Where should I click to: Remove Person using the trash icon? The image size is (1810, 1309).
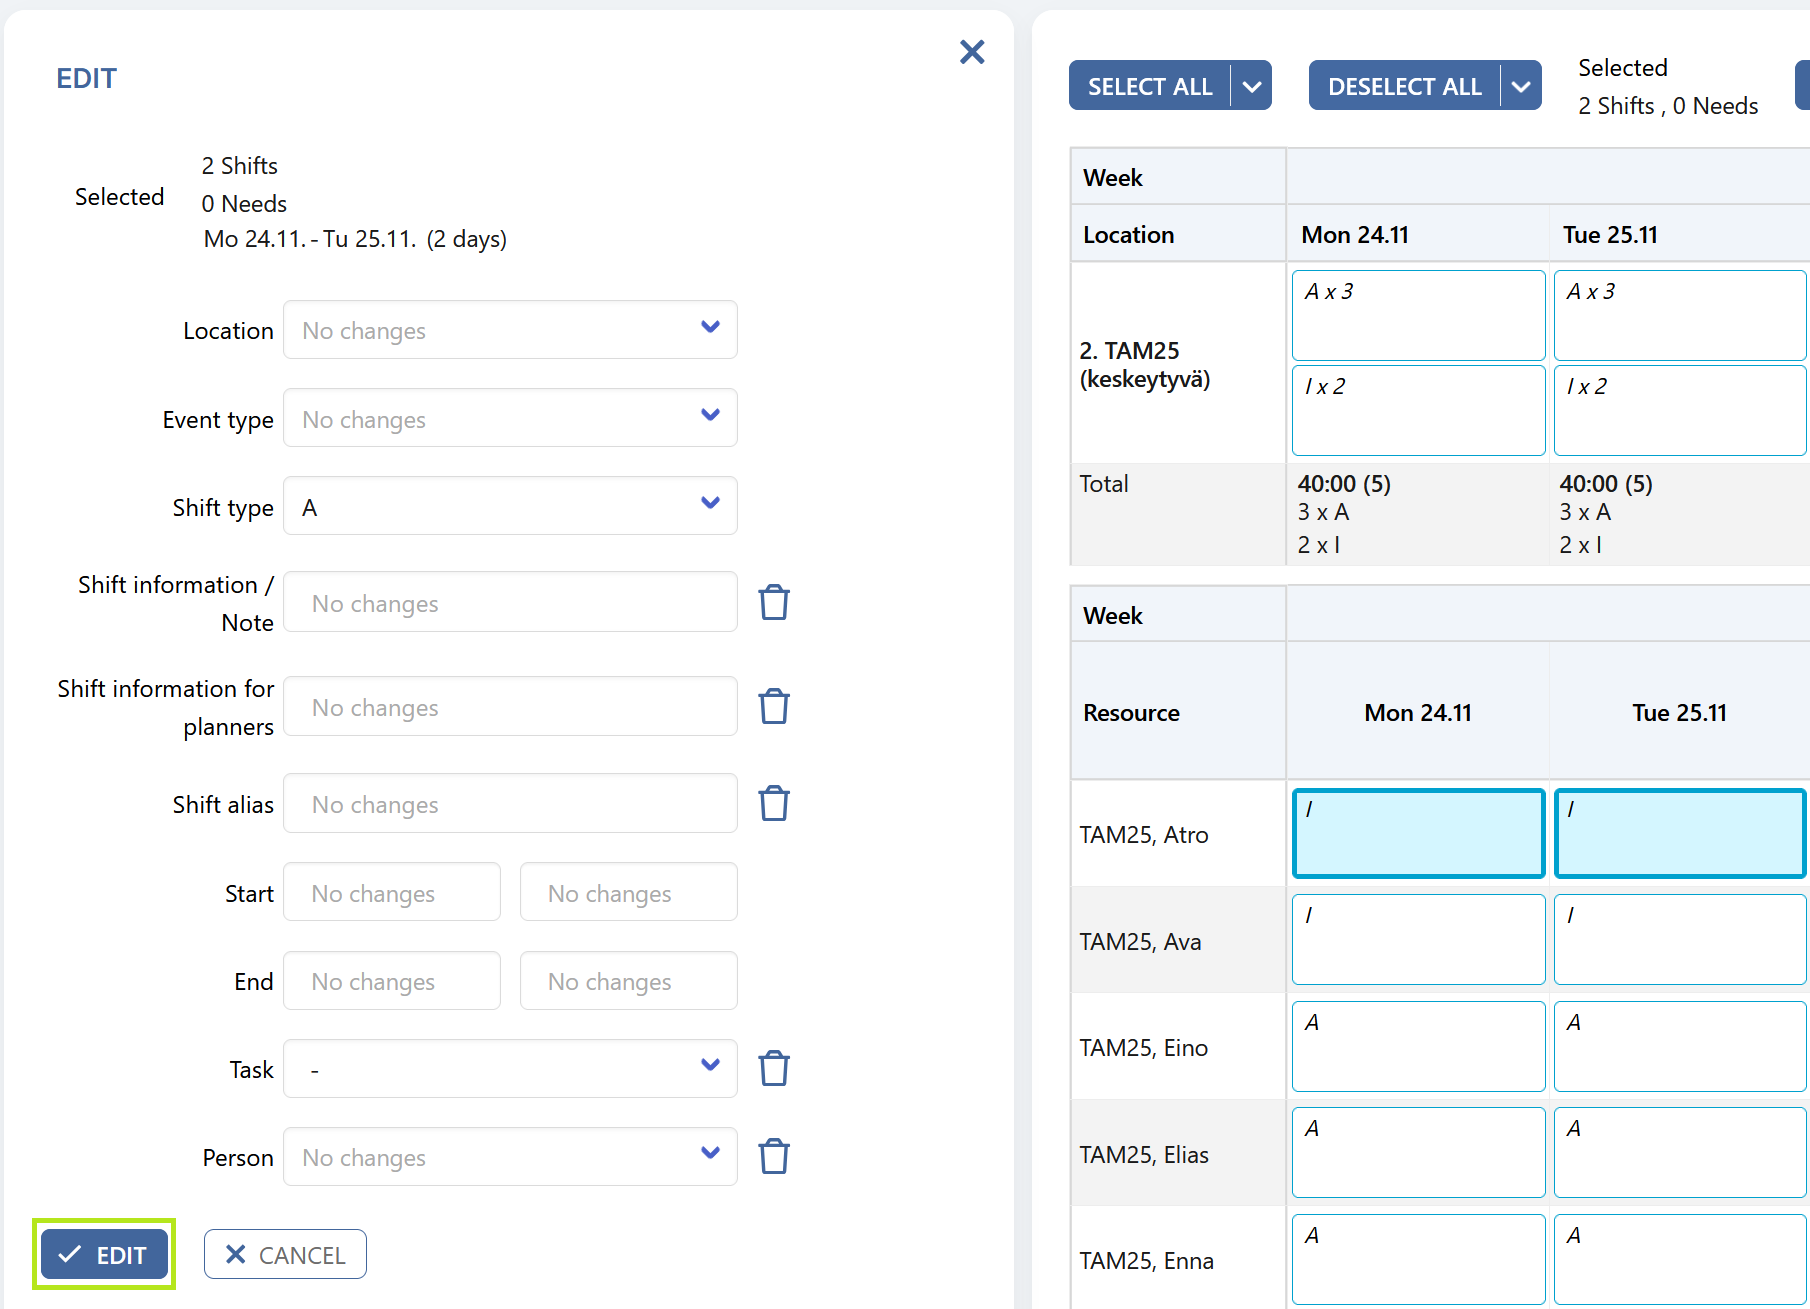coord(774,1157)
